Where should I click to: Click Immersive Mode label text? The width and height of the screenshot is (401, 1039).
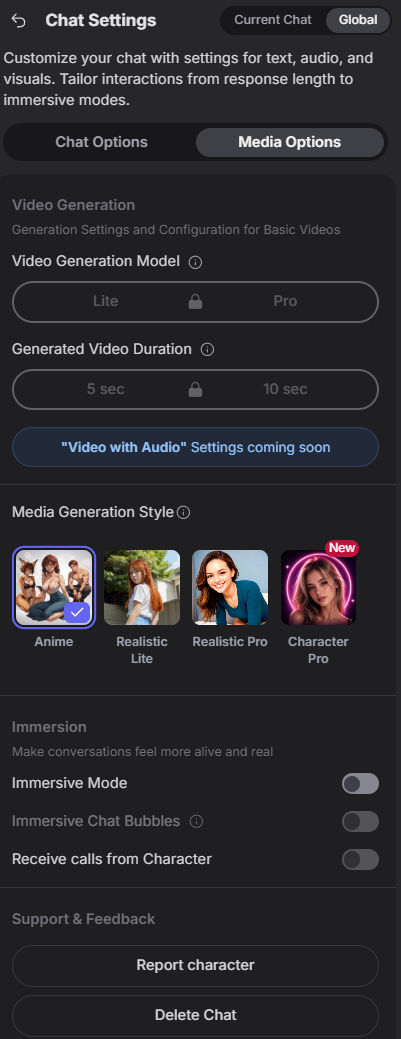[70, 783]
